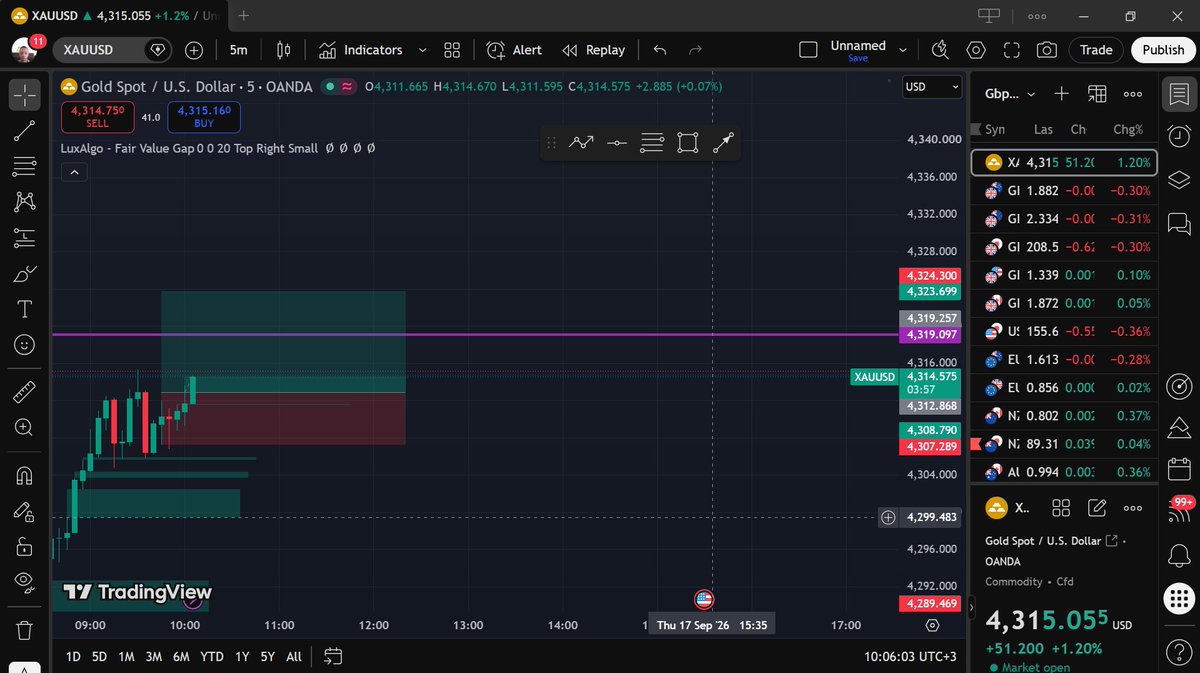Click the Publish button
Image resolution: width=1200 pixels, height=673 pixels.
[x=1163, y=50]
